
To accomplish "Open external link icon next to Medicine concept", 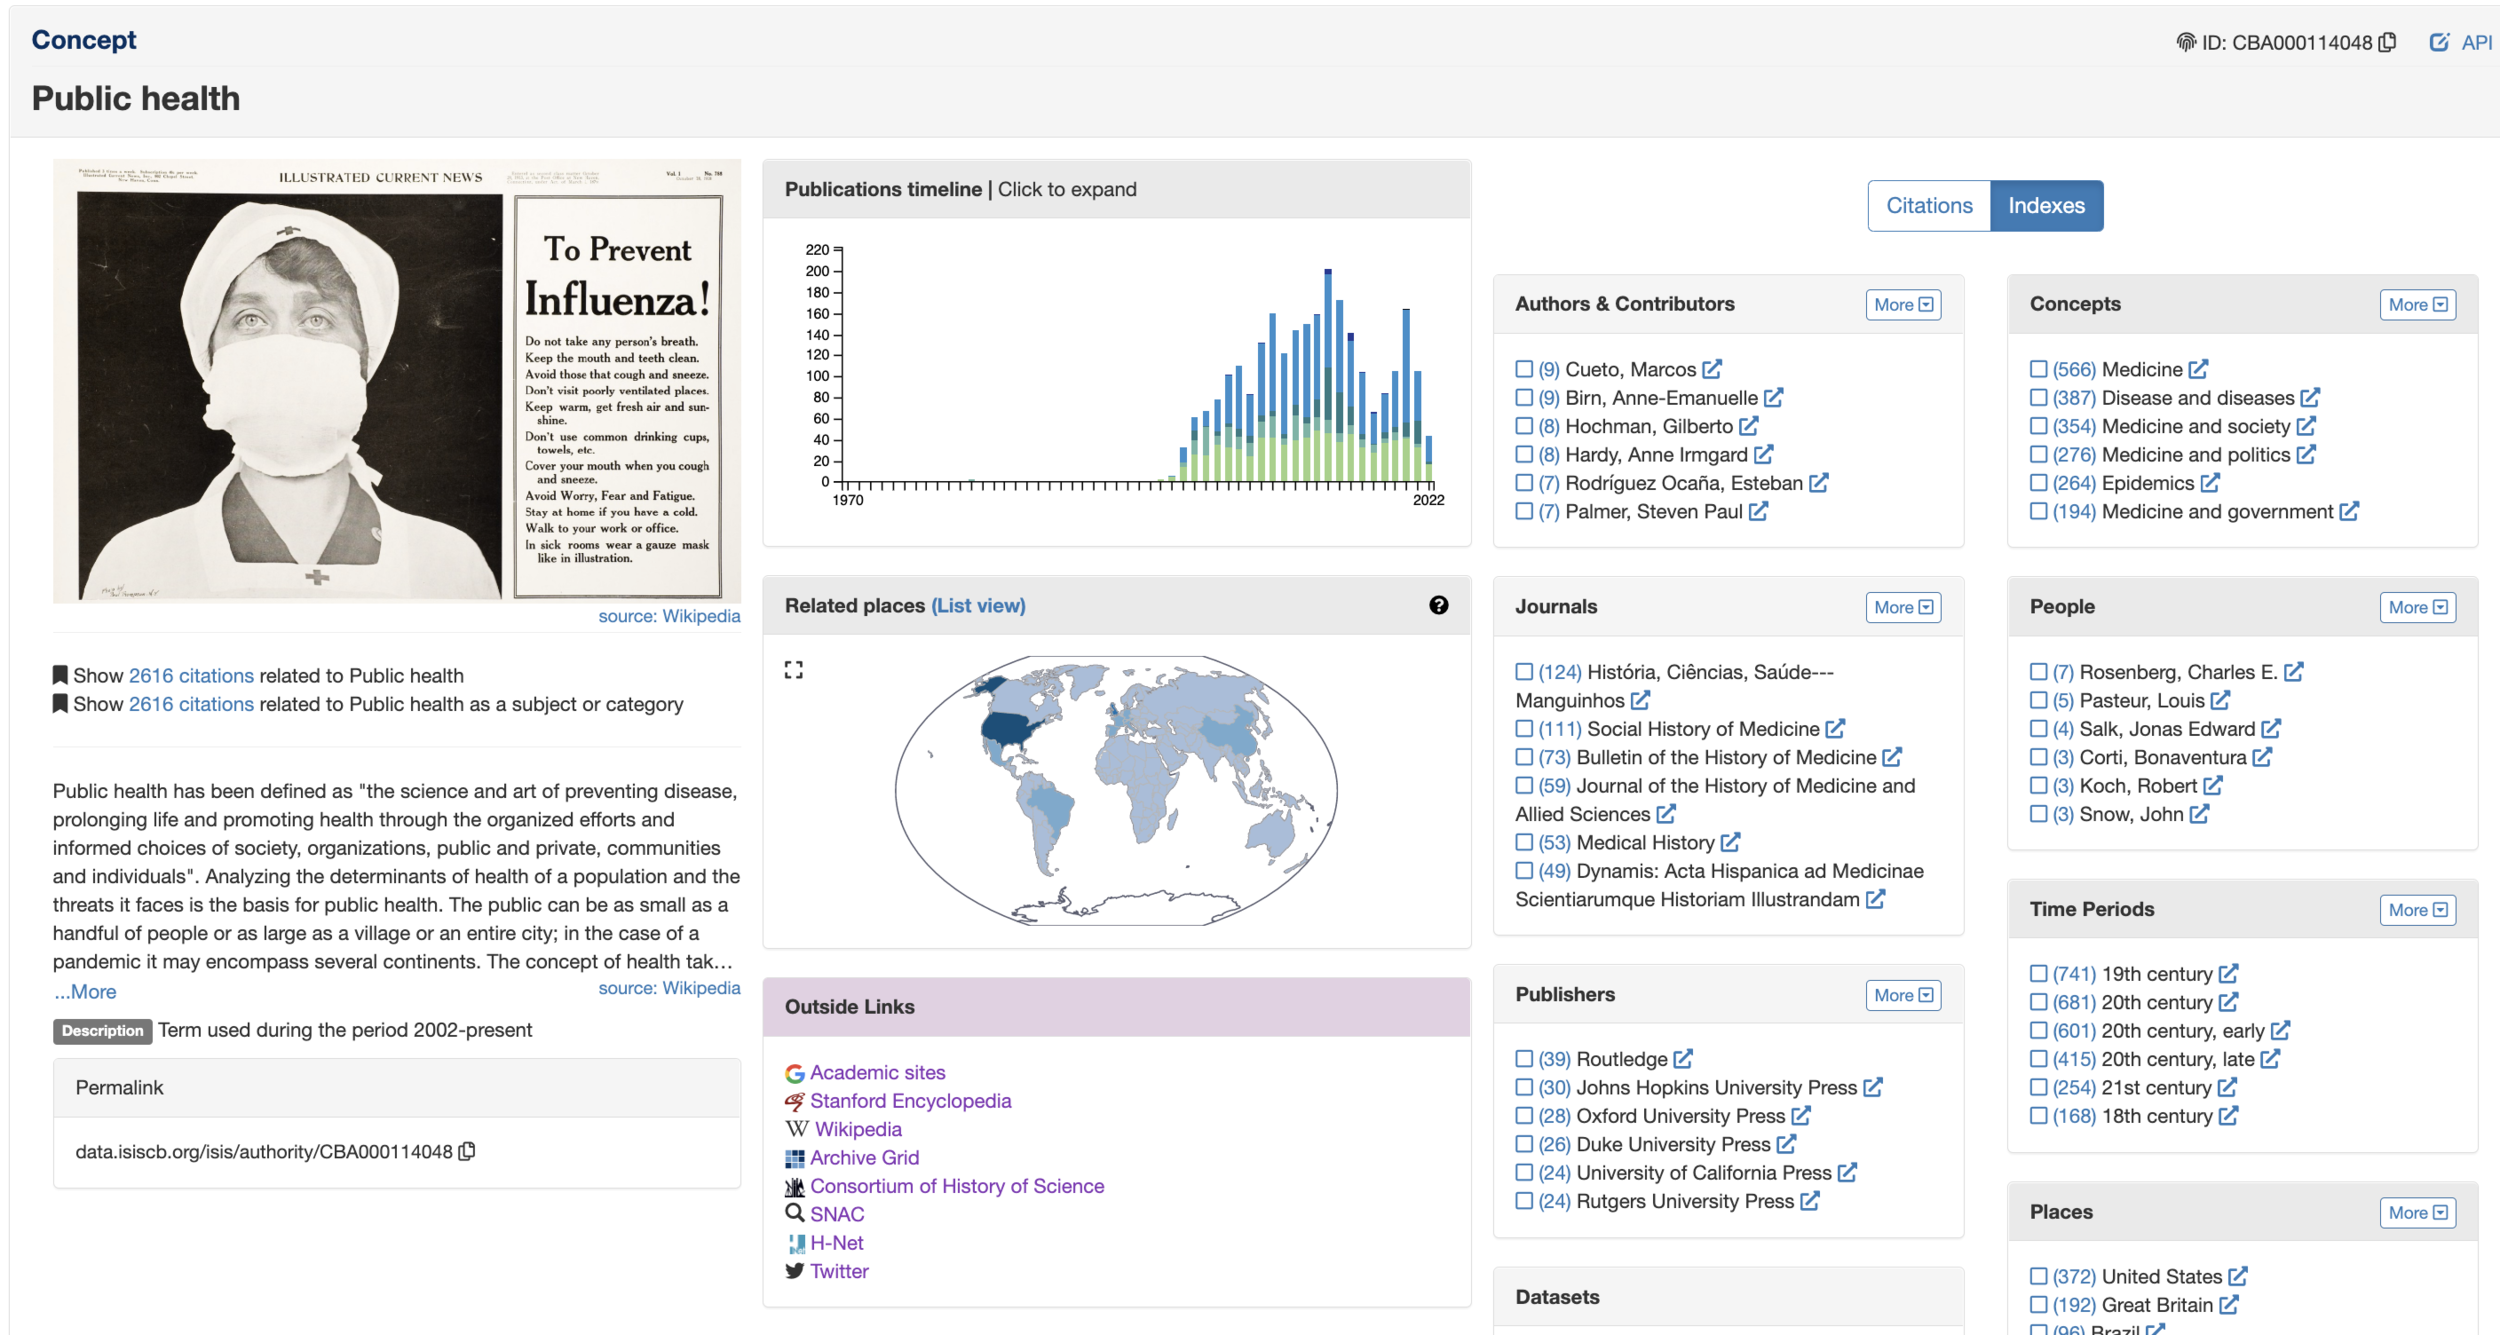I will click(2198, 369).
